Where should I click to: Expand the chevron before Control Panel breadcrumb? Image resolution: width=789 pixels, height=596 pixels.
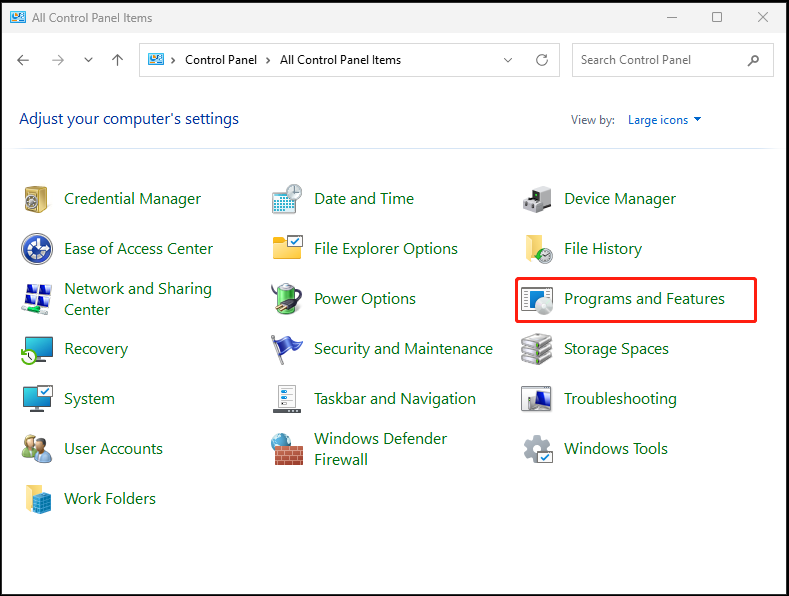173,60
